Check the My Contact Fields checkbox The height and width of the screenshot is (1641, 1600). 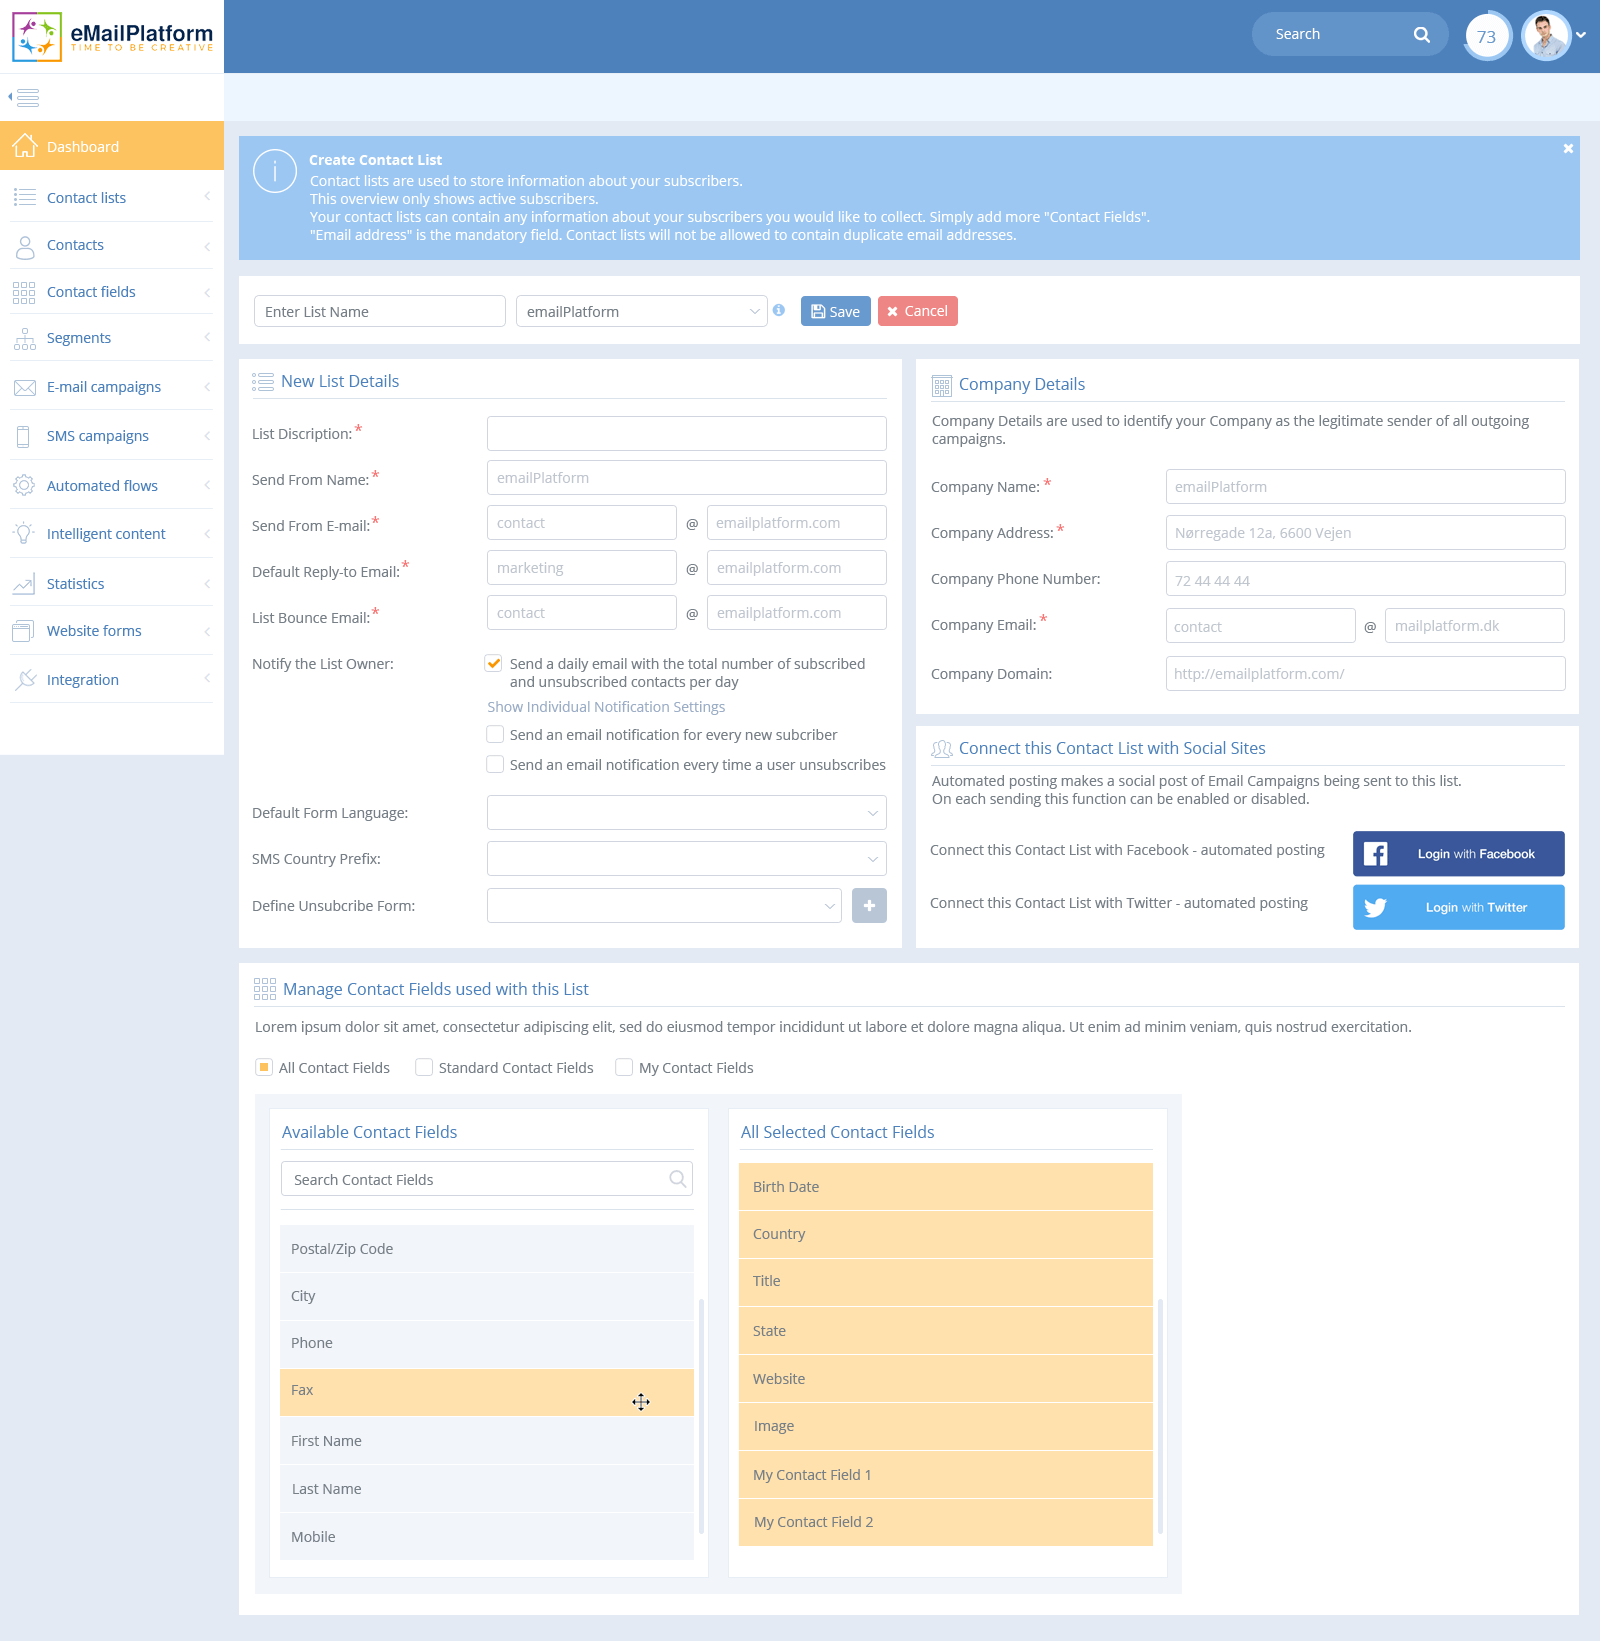tap(624, 1067)
